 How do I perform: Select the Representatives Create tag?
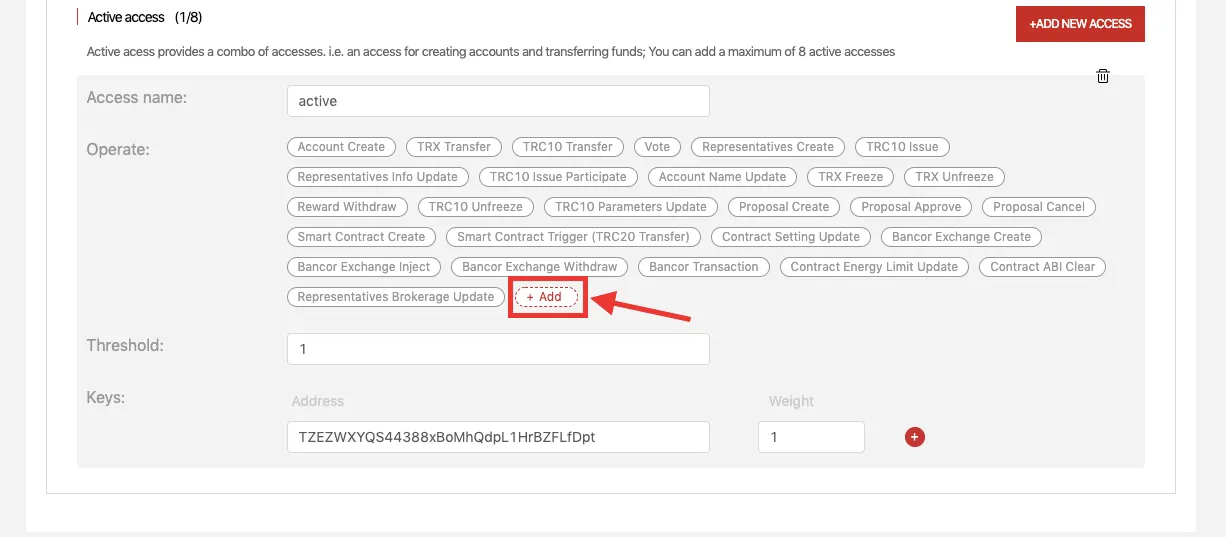point(768,147)
